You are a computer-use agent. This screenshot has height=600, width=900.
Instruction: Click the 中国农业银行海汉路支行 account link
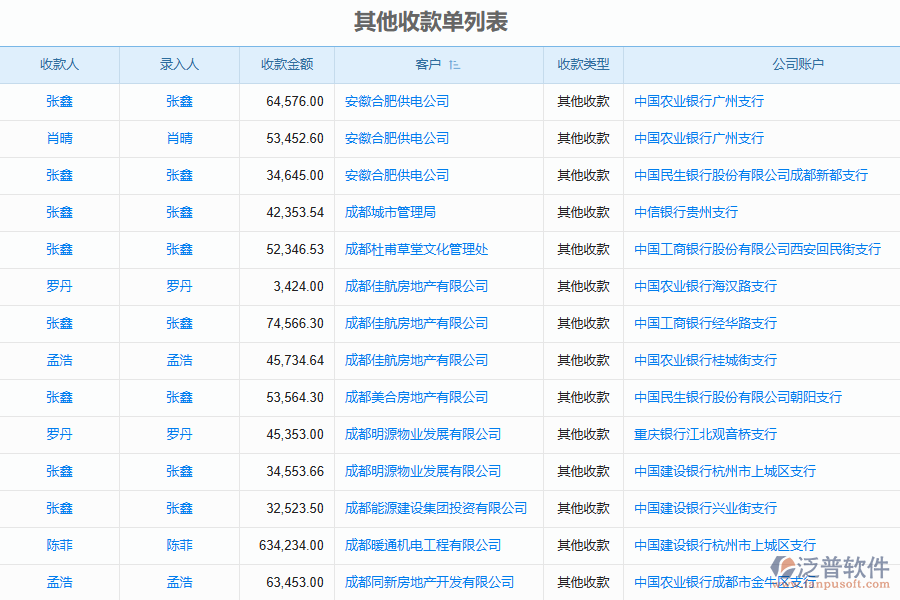click(705, 286)
